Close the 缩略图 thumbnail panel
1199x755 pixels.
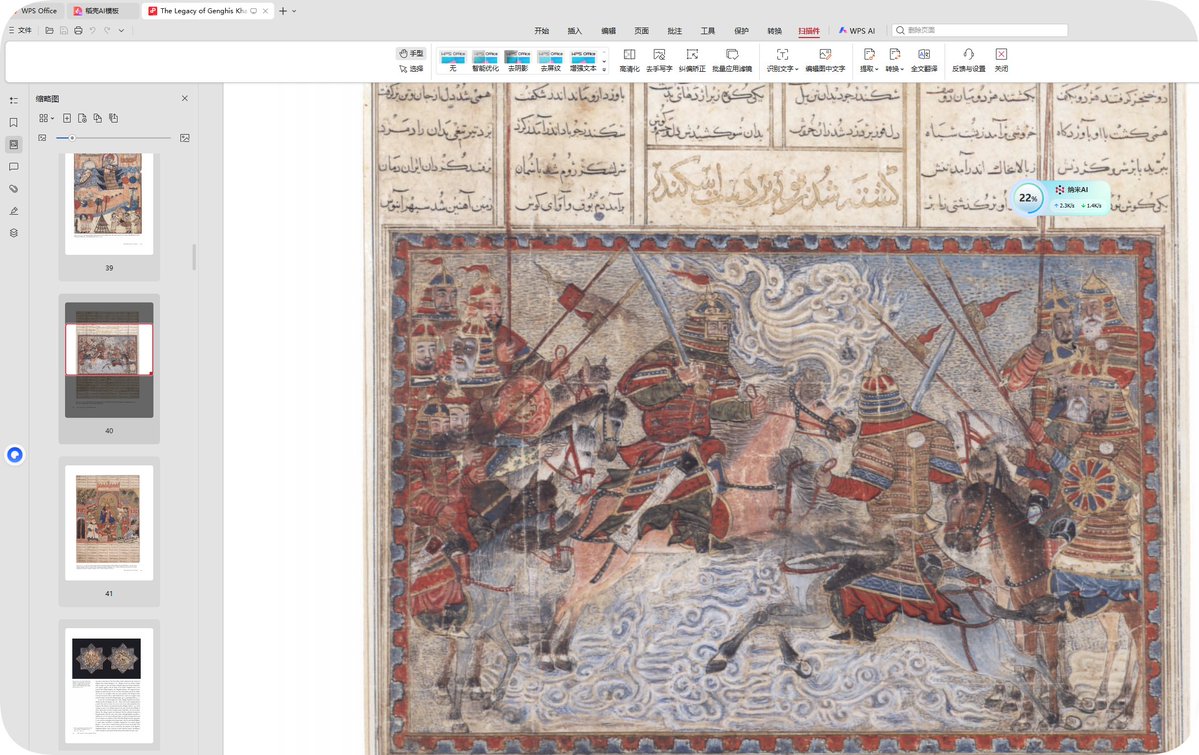point(184,99)
